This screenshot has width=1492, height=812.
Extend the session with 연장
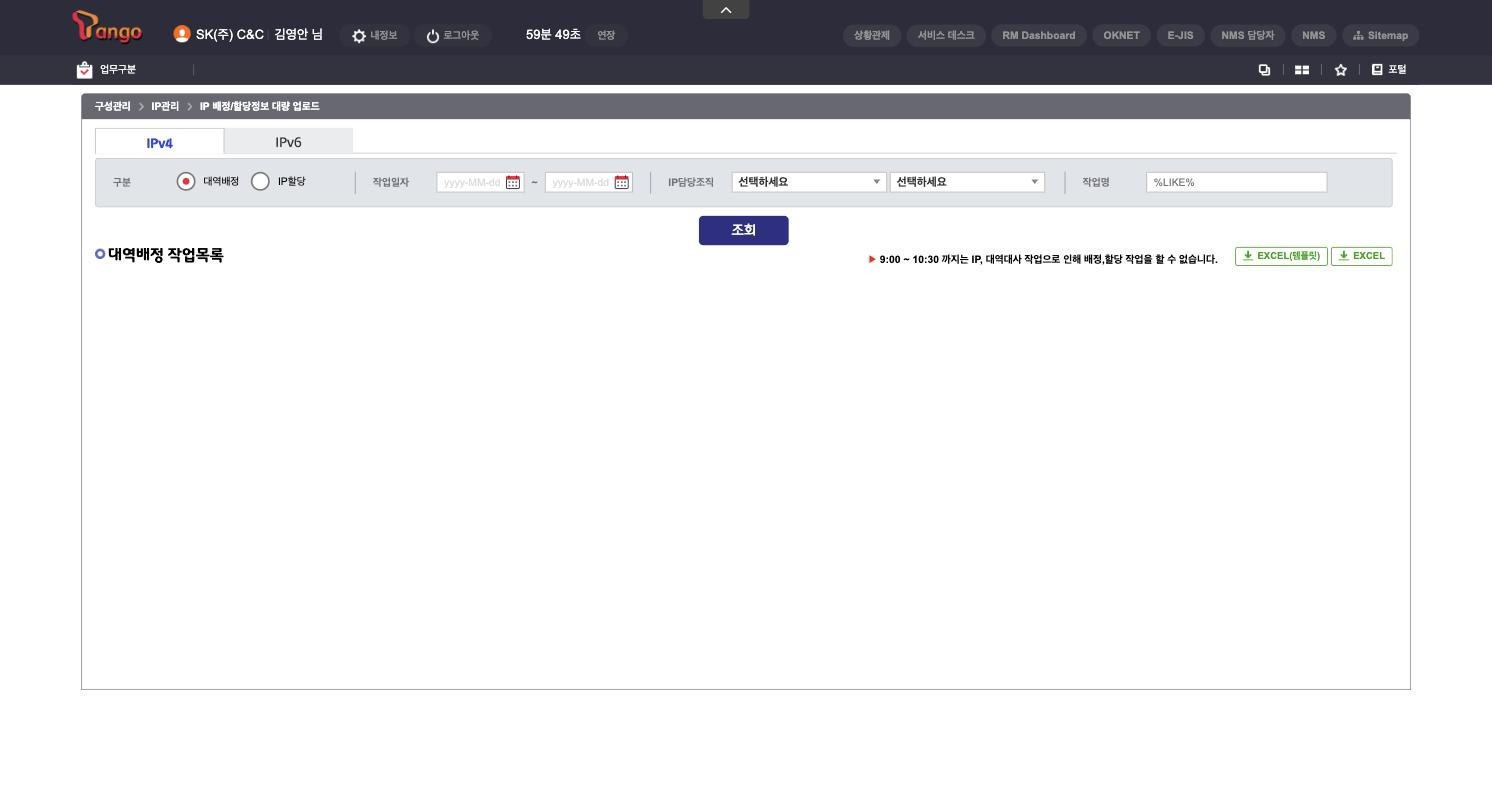pyautogui.click(x=606, y=36)
